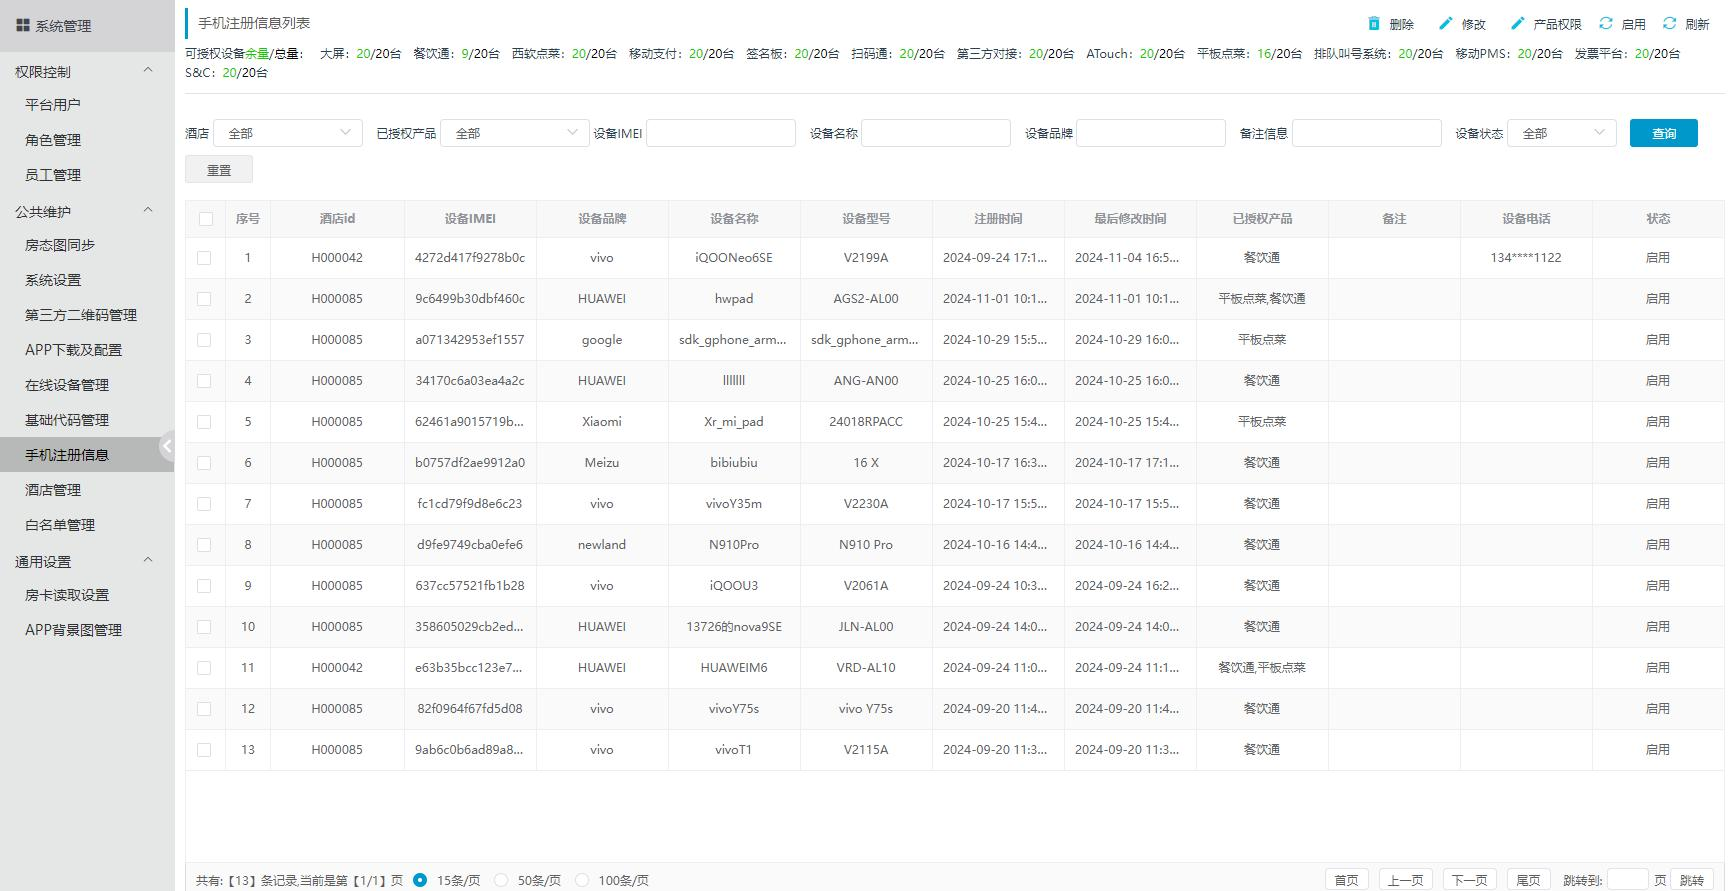Go to 酒店管理 in the sidebar
1735x891 pixels.
click(53, 490)
